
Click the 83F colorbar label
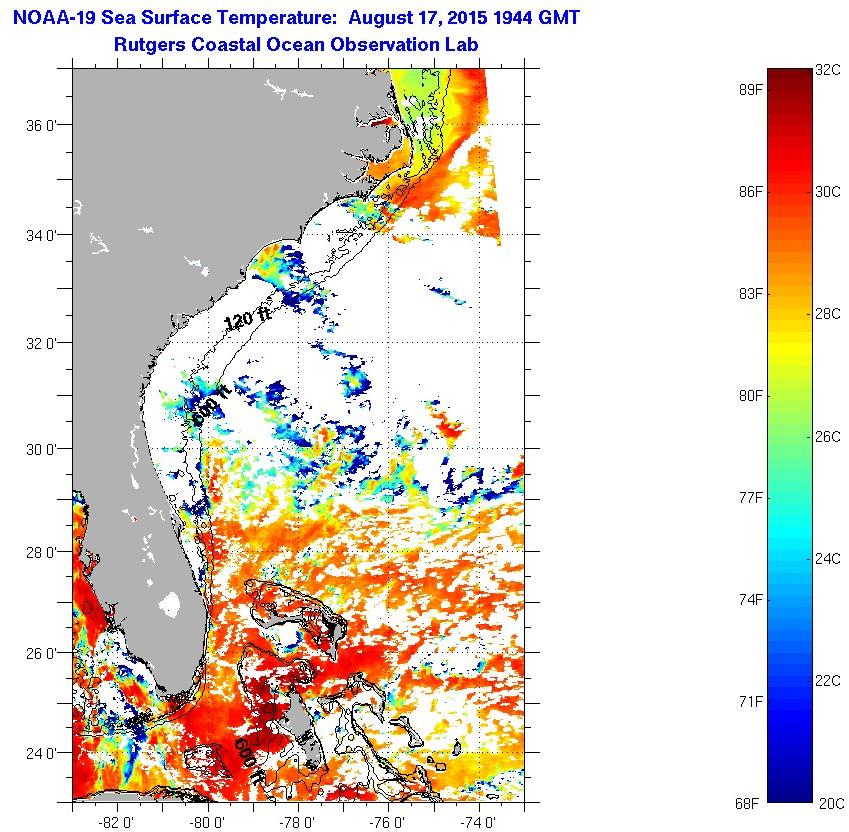[751, 293]
